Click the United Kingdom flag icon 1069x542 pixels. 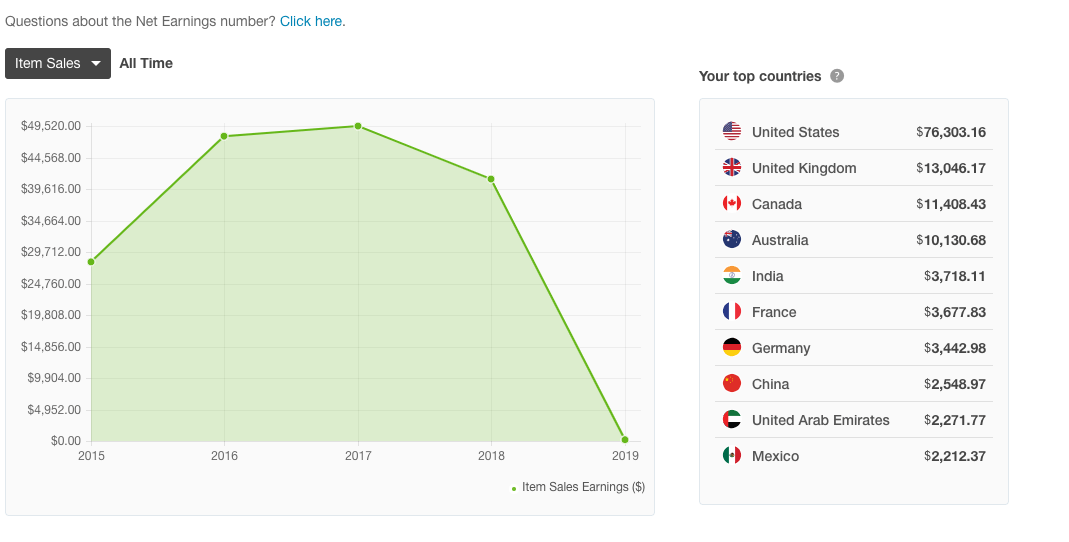(x=732, y=168)
